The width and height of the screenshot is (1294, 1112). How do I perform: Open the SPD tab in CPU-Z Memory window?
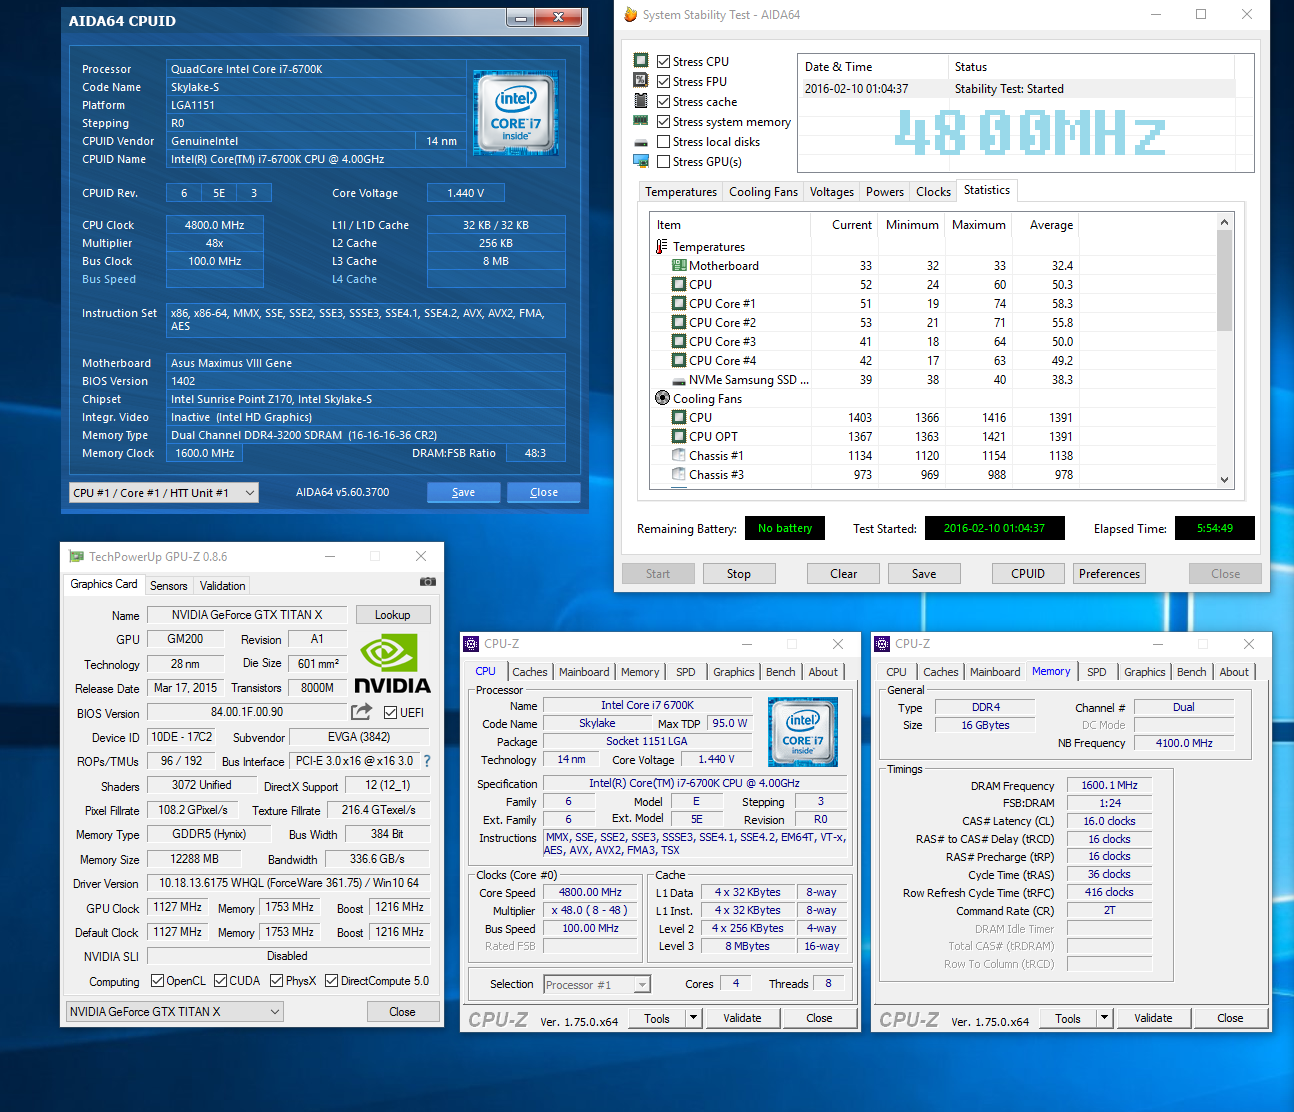pos(1097,672)
